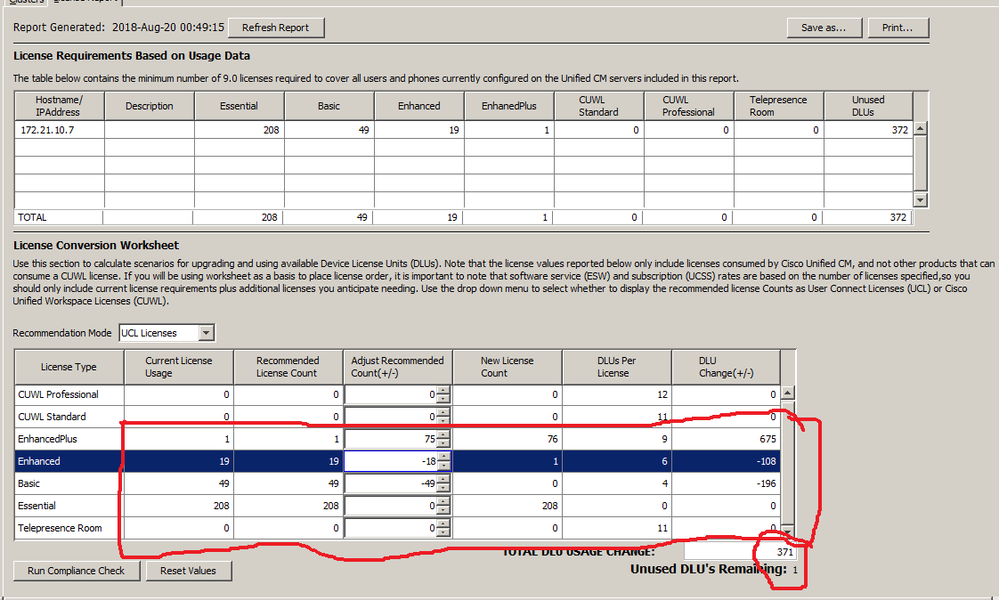Click adjust count field in Basic row
Image resolution: width=999 pixels, height=600 pixels.
[x=391, y=483]
